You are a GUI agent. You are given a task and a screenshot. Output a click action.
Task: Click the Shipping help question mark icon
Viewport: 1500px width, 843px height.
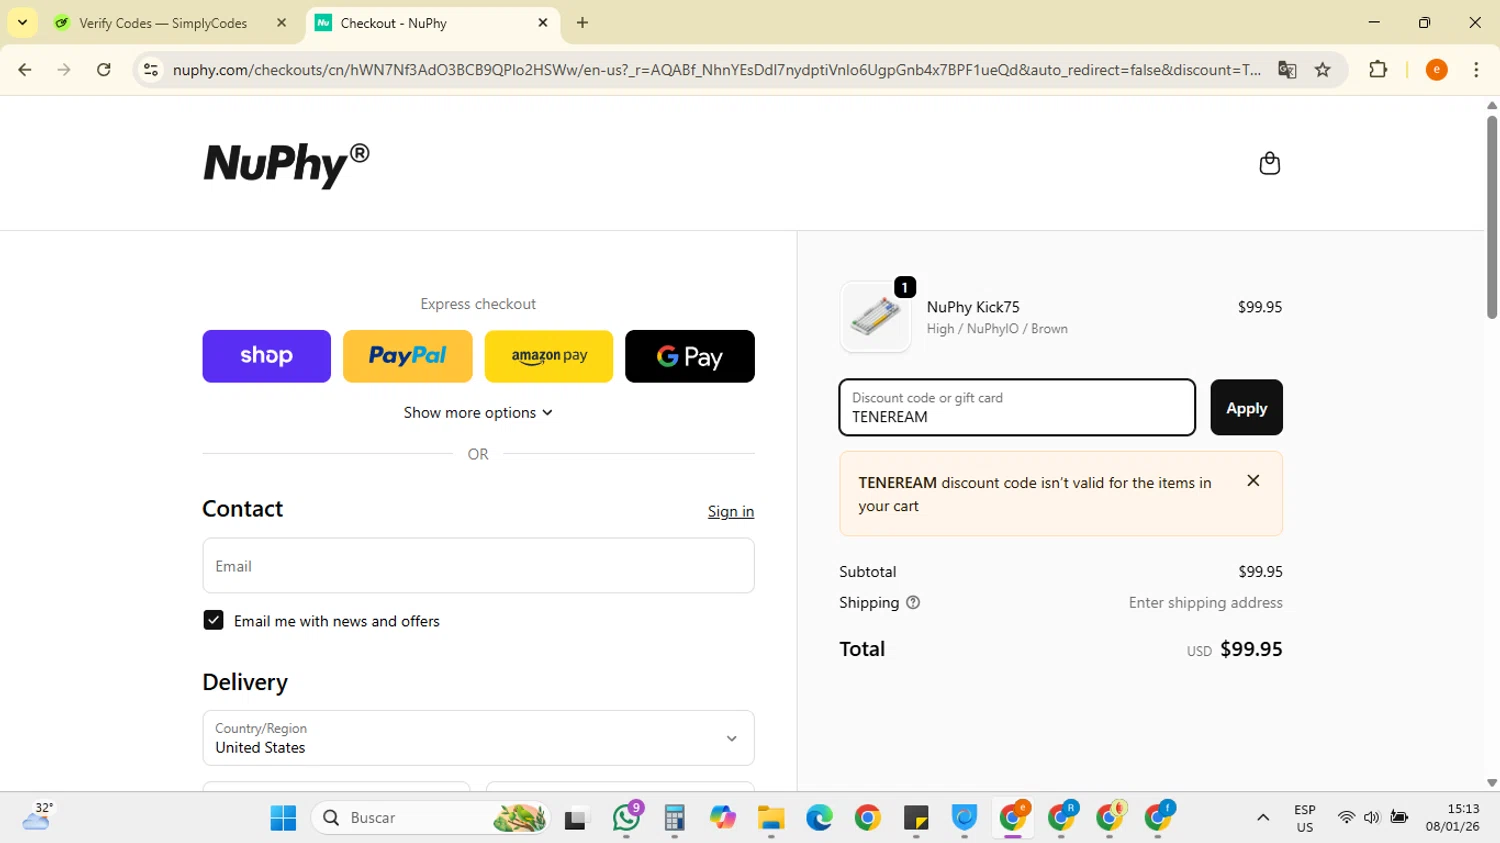(913, 603)
